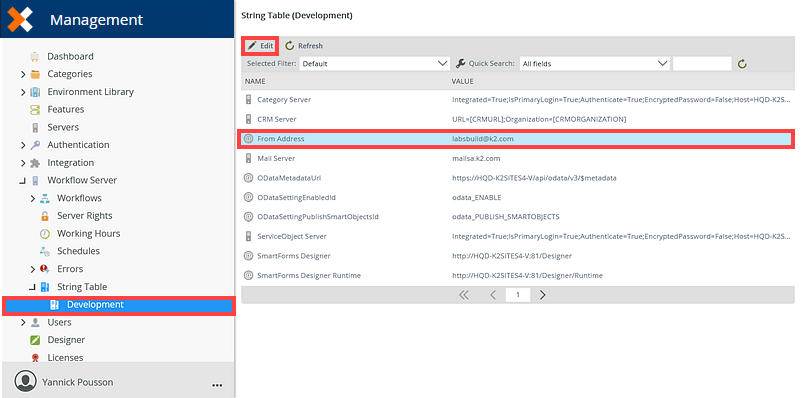Viewport: 802px width, 398px height.
Task: Click quick search refresh icon
Action: click(x=742, y=64)
